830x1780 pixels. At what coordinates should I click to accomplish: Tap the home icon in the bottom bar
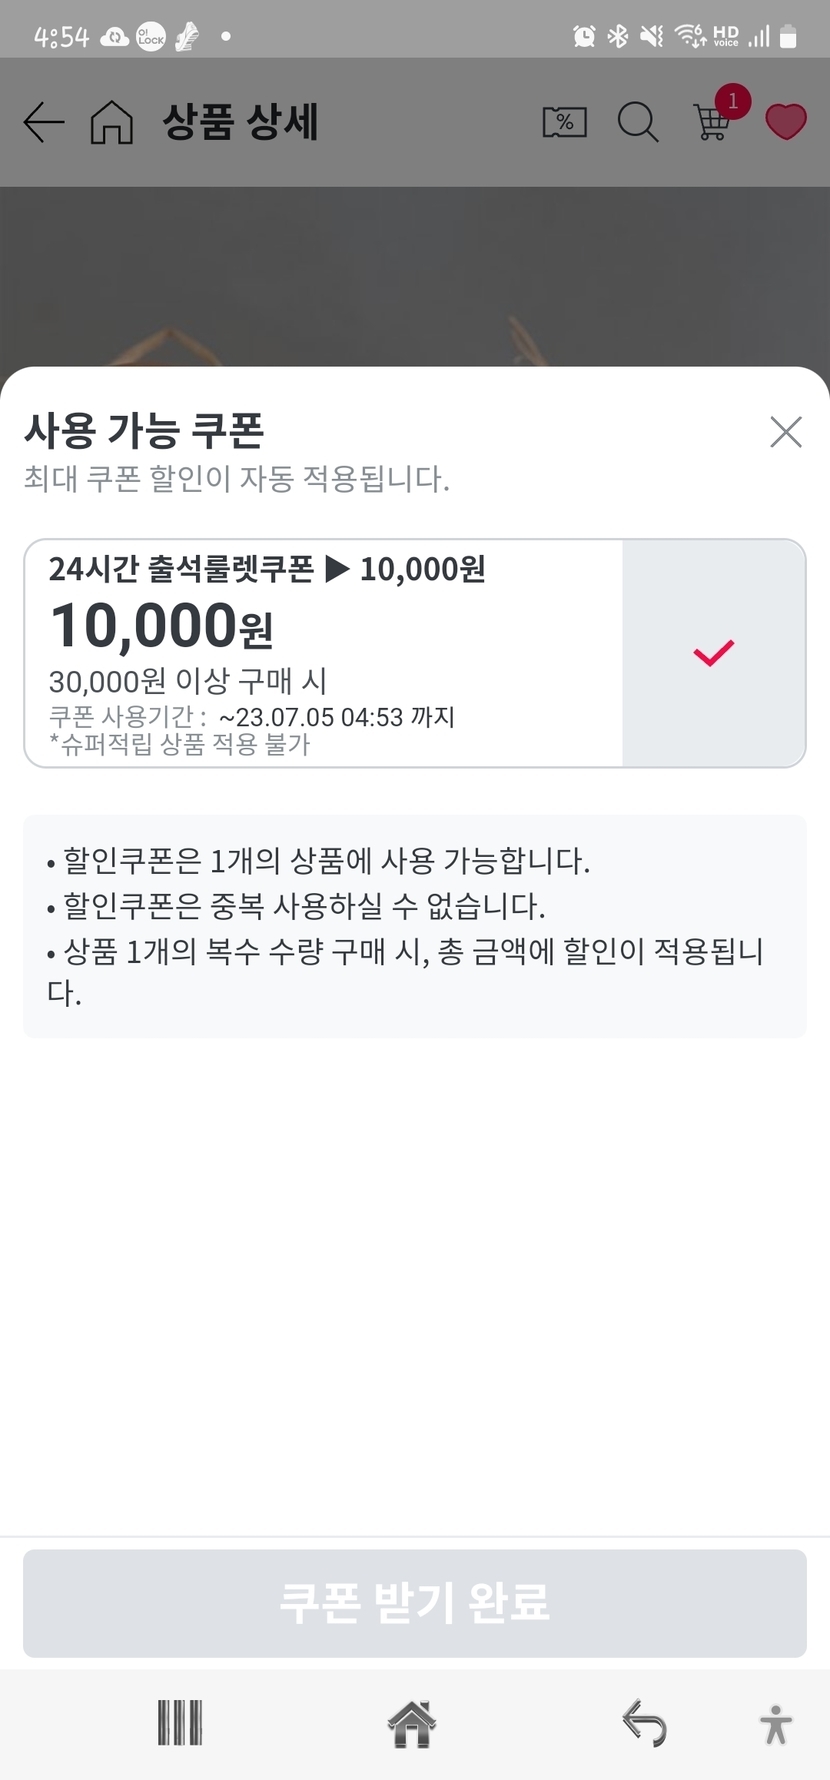412,1723
